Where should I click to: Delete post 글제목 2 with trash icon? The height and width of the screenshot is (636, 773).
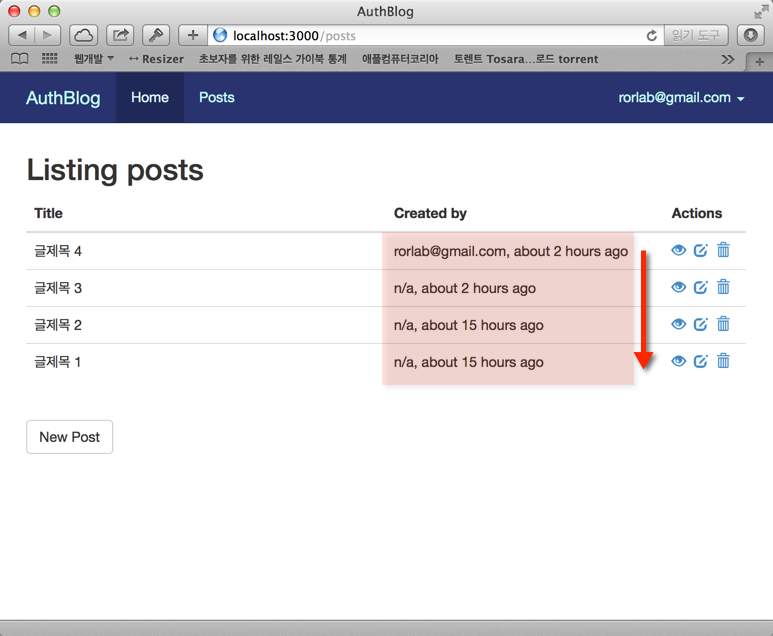tap(723, 324)
